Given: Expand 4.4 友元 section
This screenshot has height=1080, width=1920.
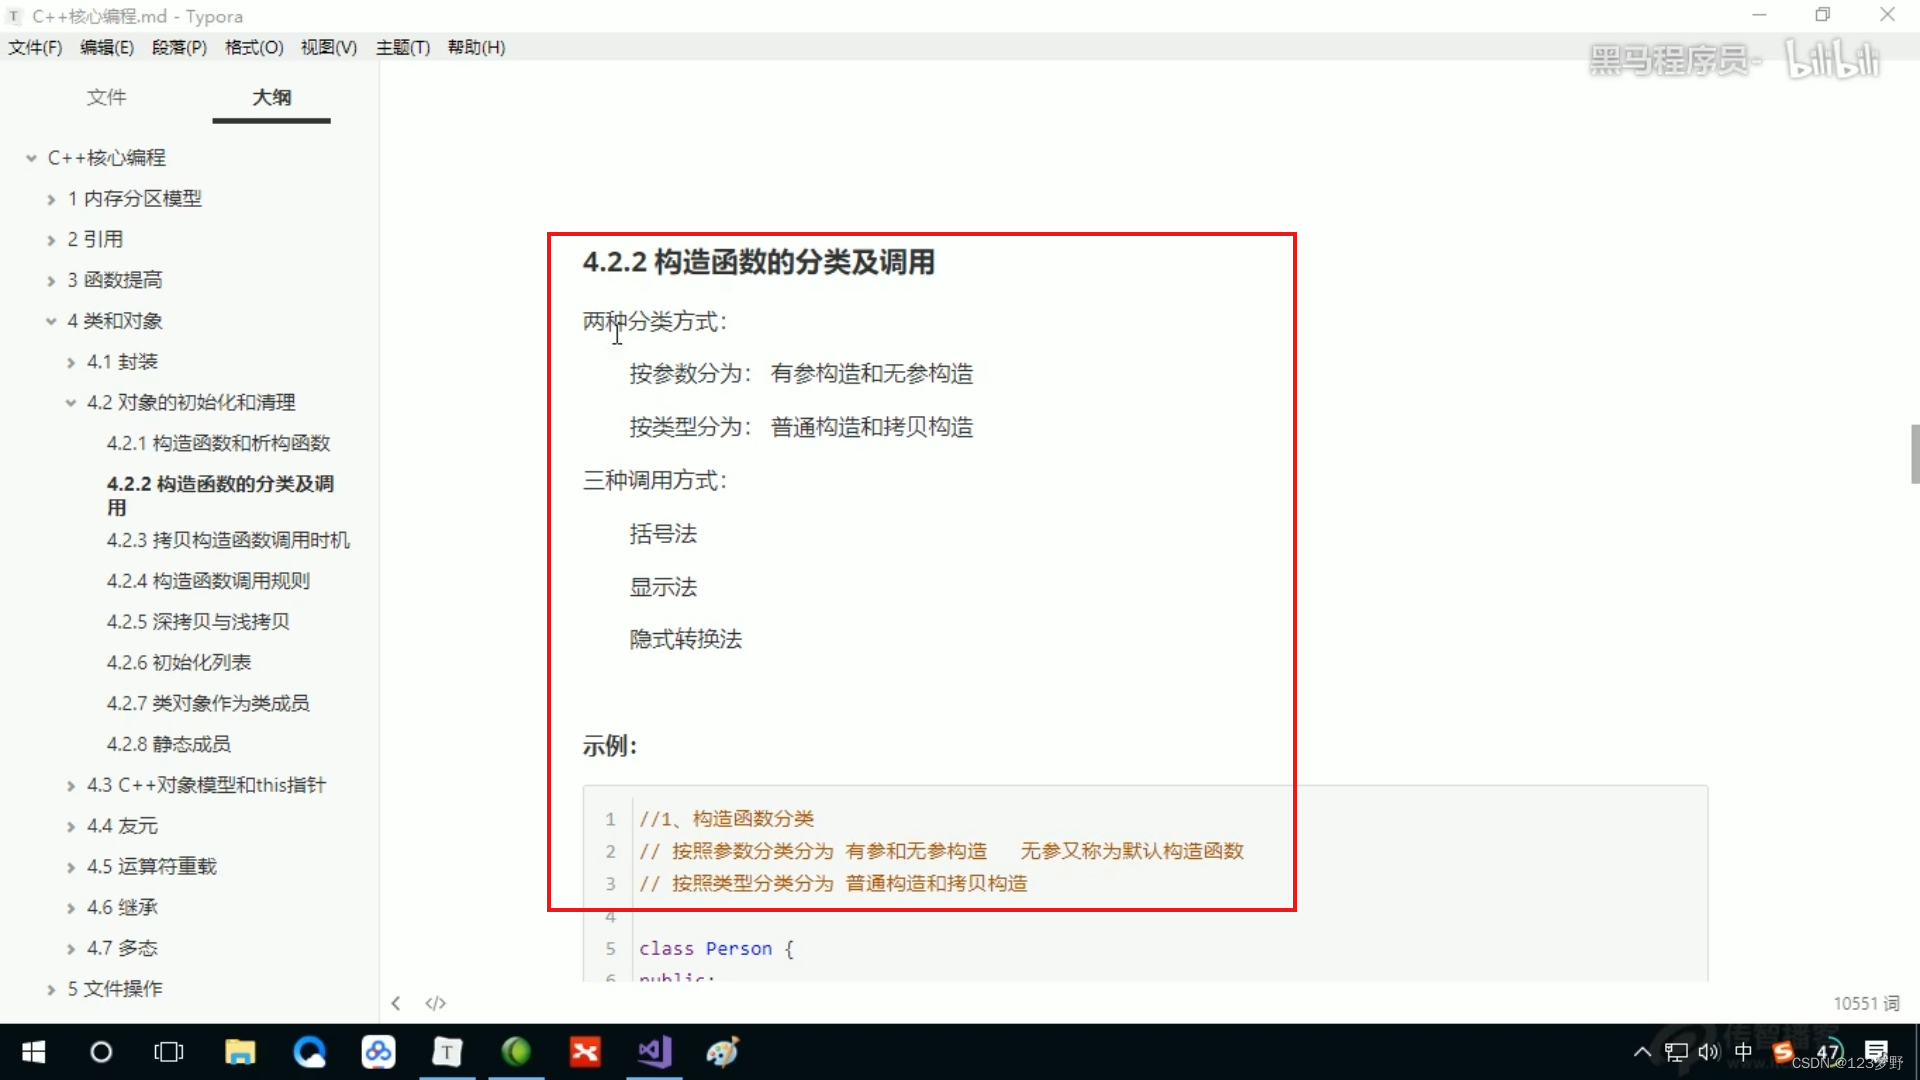Looking at the screenshot, I should point(71,826).
